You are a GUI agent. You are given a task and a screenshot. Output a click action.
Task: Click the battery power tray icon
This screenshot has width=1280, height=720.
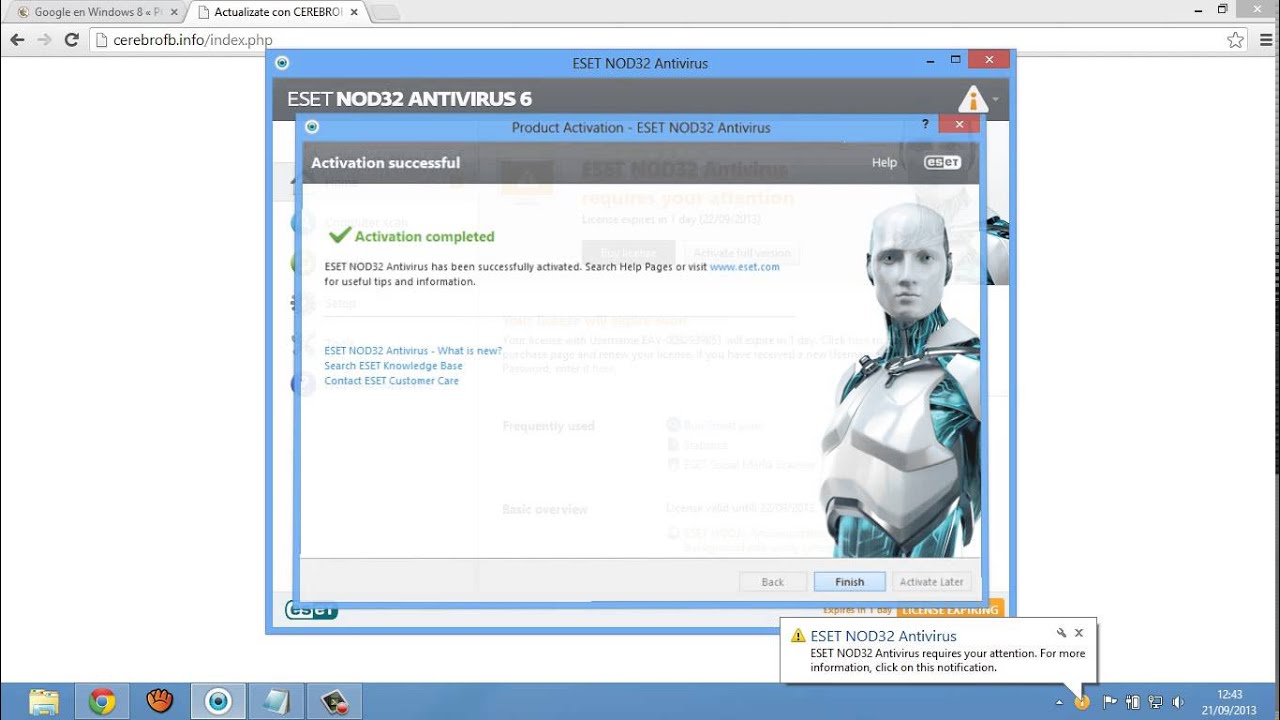click(x=1133, y=702)
